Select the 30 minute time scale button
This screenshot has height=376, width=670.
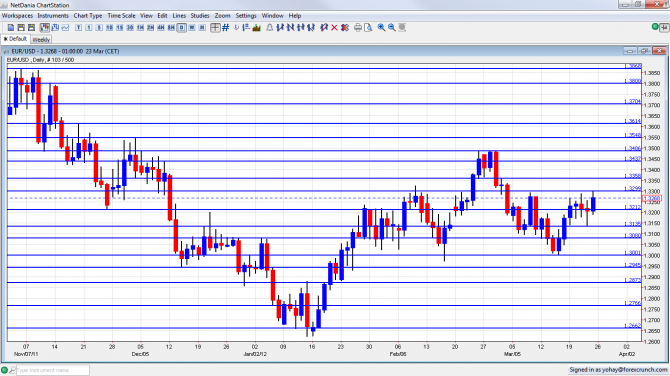tap(130, 27)
